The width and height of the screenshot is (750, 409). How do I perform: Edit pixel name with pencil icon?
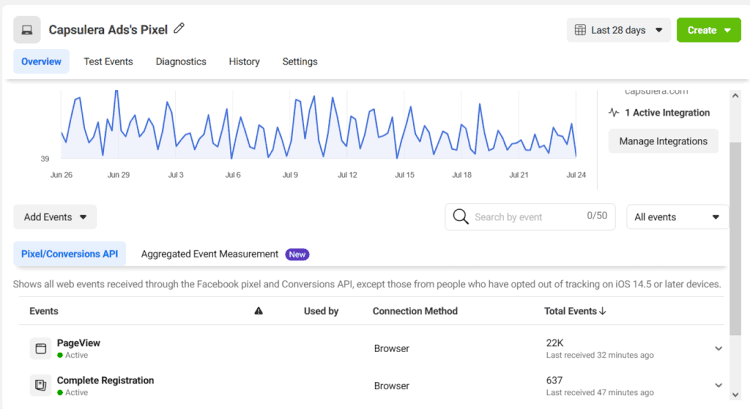(179, 29)
